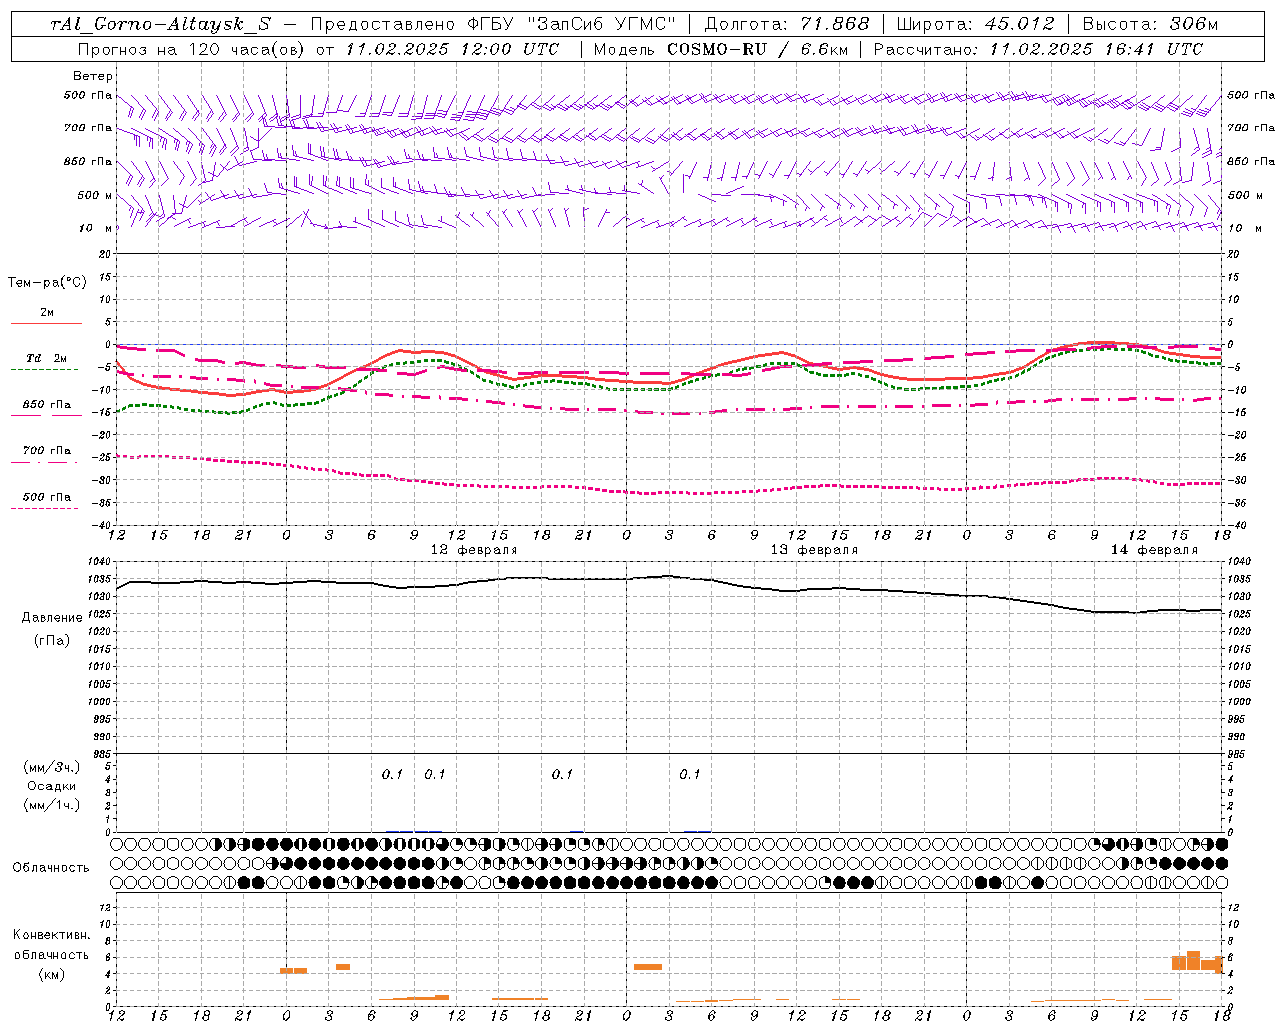Click the Широта: 45.012 value
The image size is (1280, 1024).
click(x=975, y=24)
